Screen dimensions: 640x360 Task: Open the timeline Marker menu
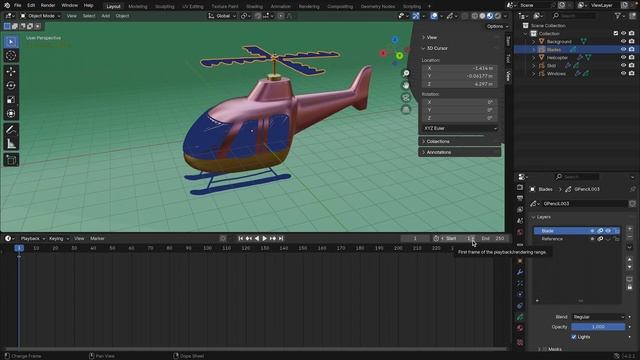[x=97, y=238]
